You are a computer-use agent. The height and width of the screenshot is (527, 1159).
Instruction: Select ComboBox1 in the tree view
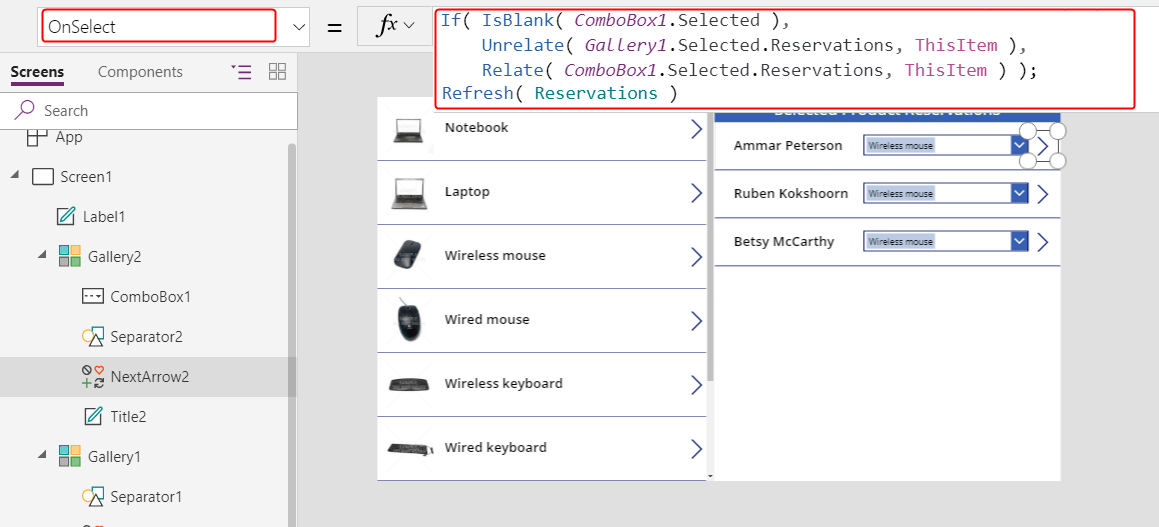(150, 296)
